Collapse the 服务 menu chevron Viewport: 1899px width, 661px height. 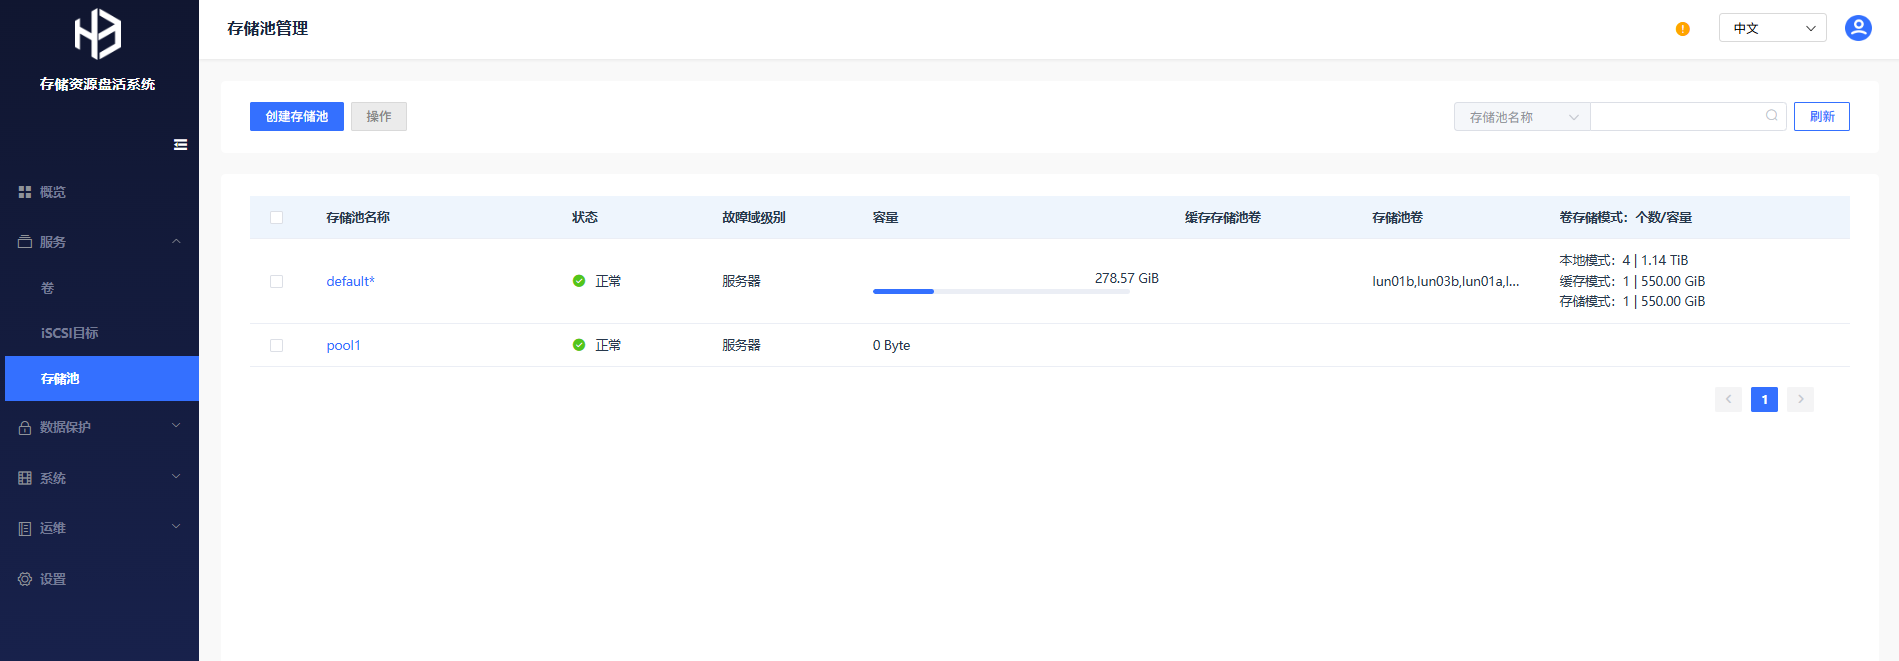[x=176, y=241]
